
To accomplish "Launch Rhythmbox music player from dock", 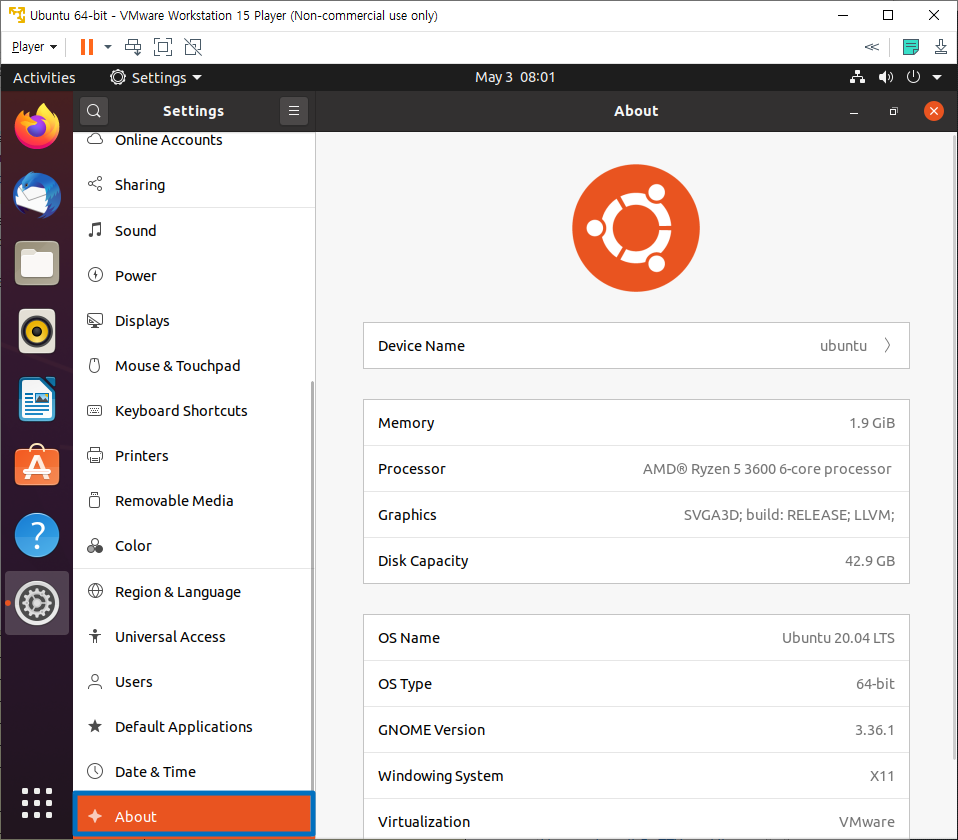I will (37, 331).
